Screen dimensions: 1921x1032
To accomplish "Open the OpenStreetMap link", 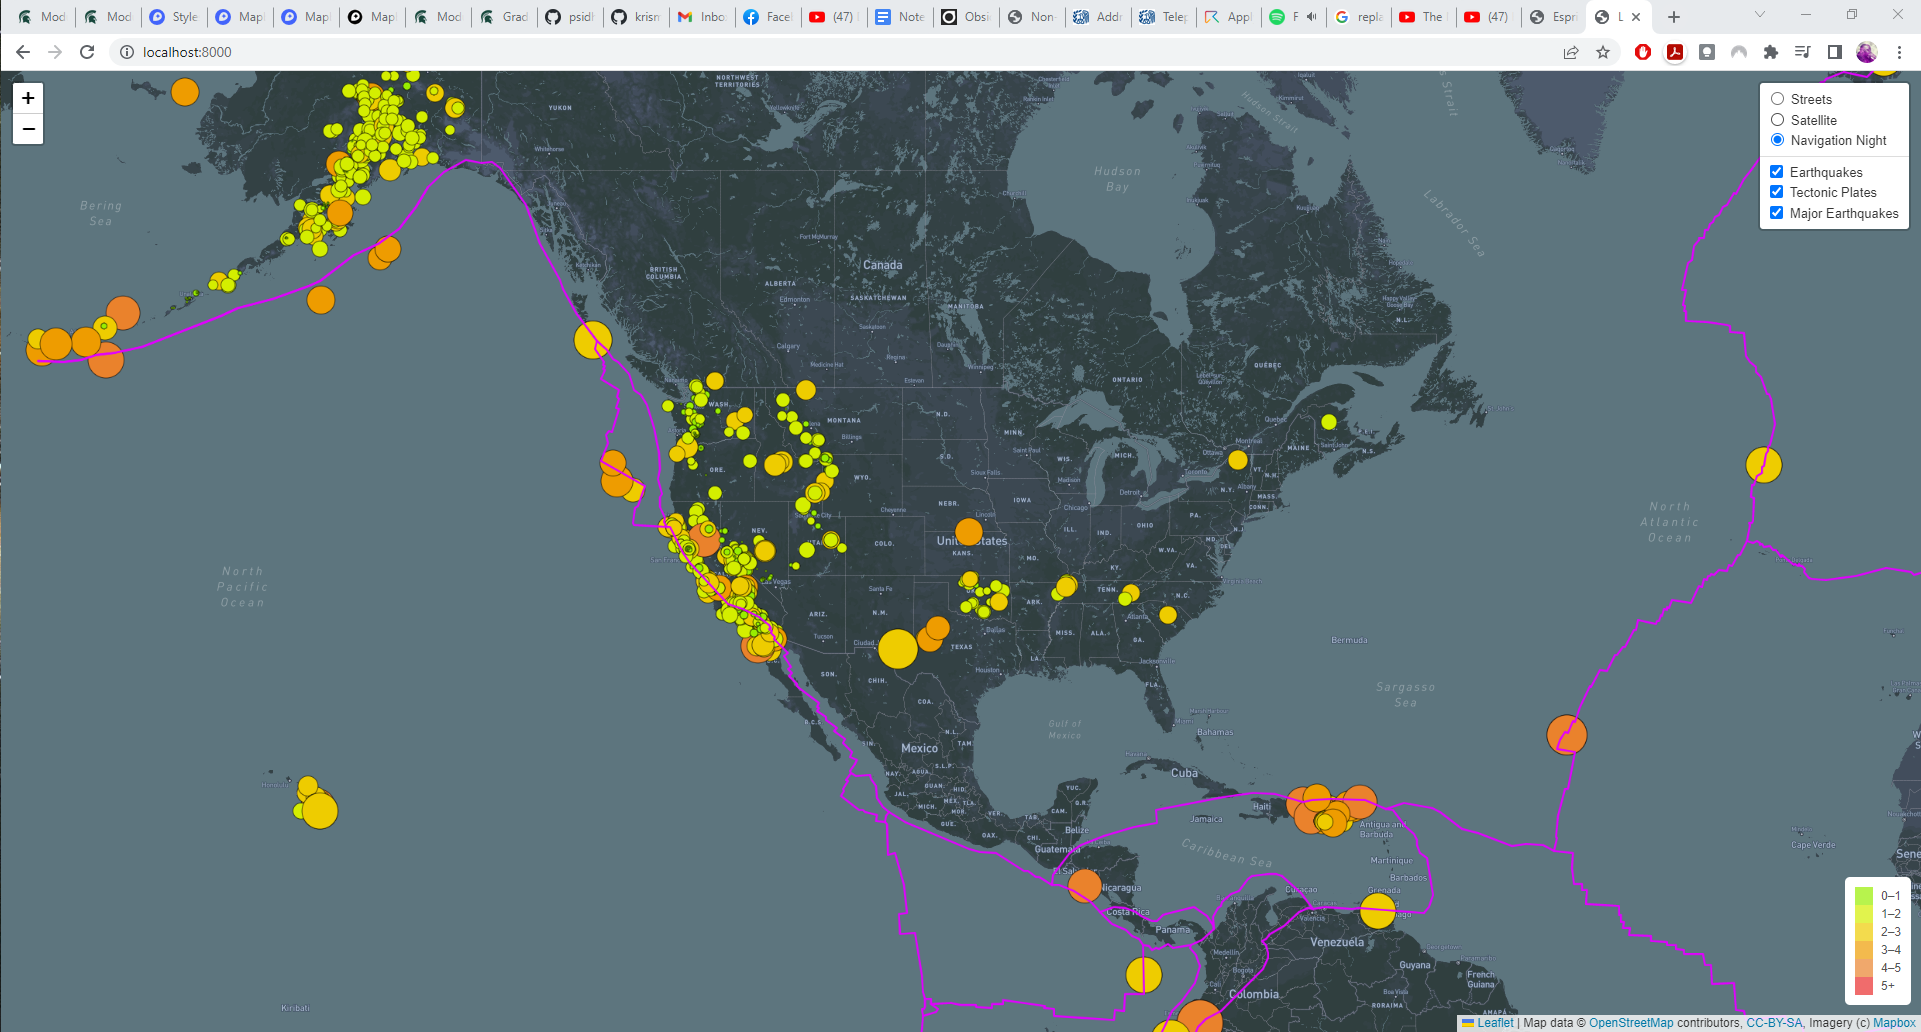I will (1631, 1023).
